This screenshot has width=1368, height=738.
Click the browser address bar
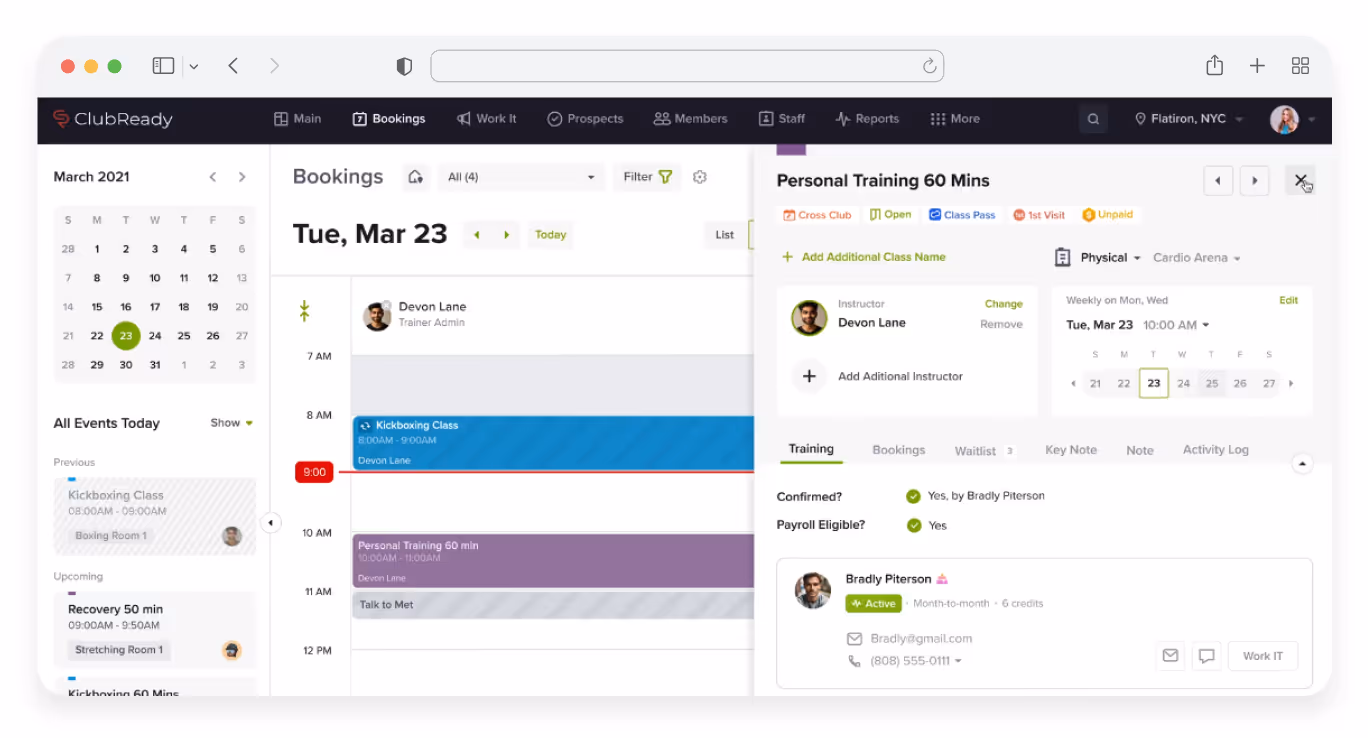(x=687, y=66)
